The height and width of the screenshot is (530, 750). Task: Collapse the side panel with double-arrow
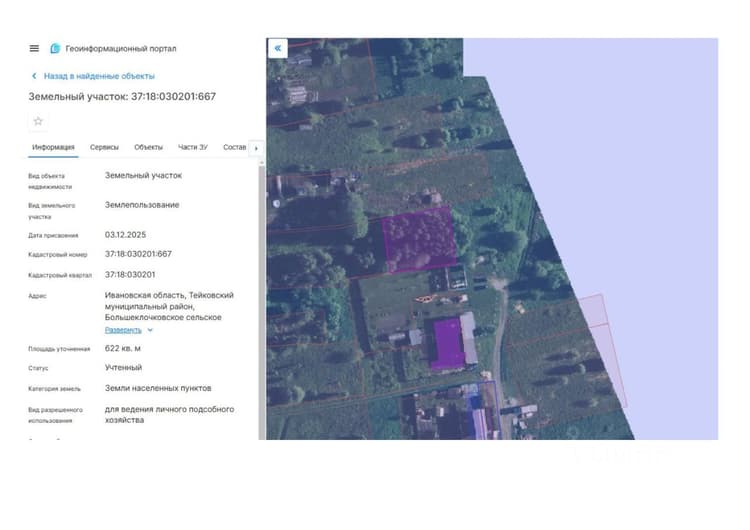coord(278,48)
